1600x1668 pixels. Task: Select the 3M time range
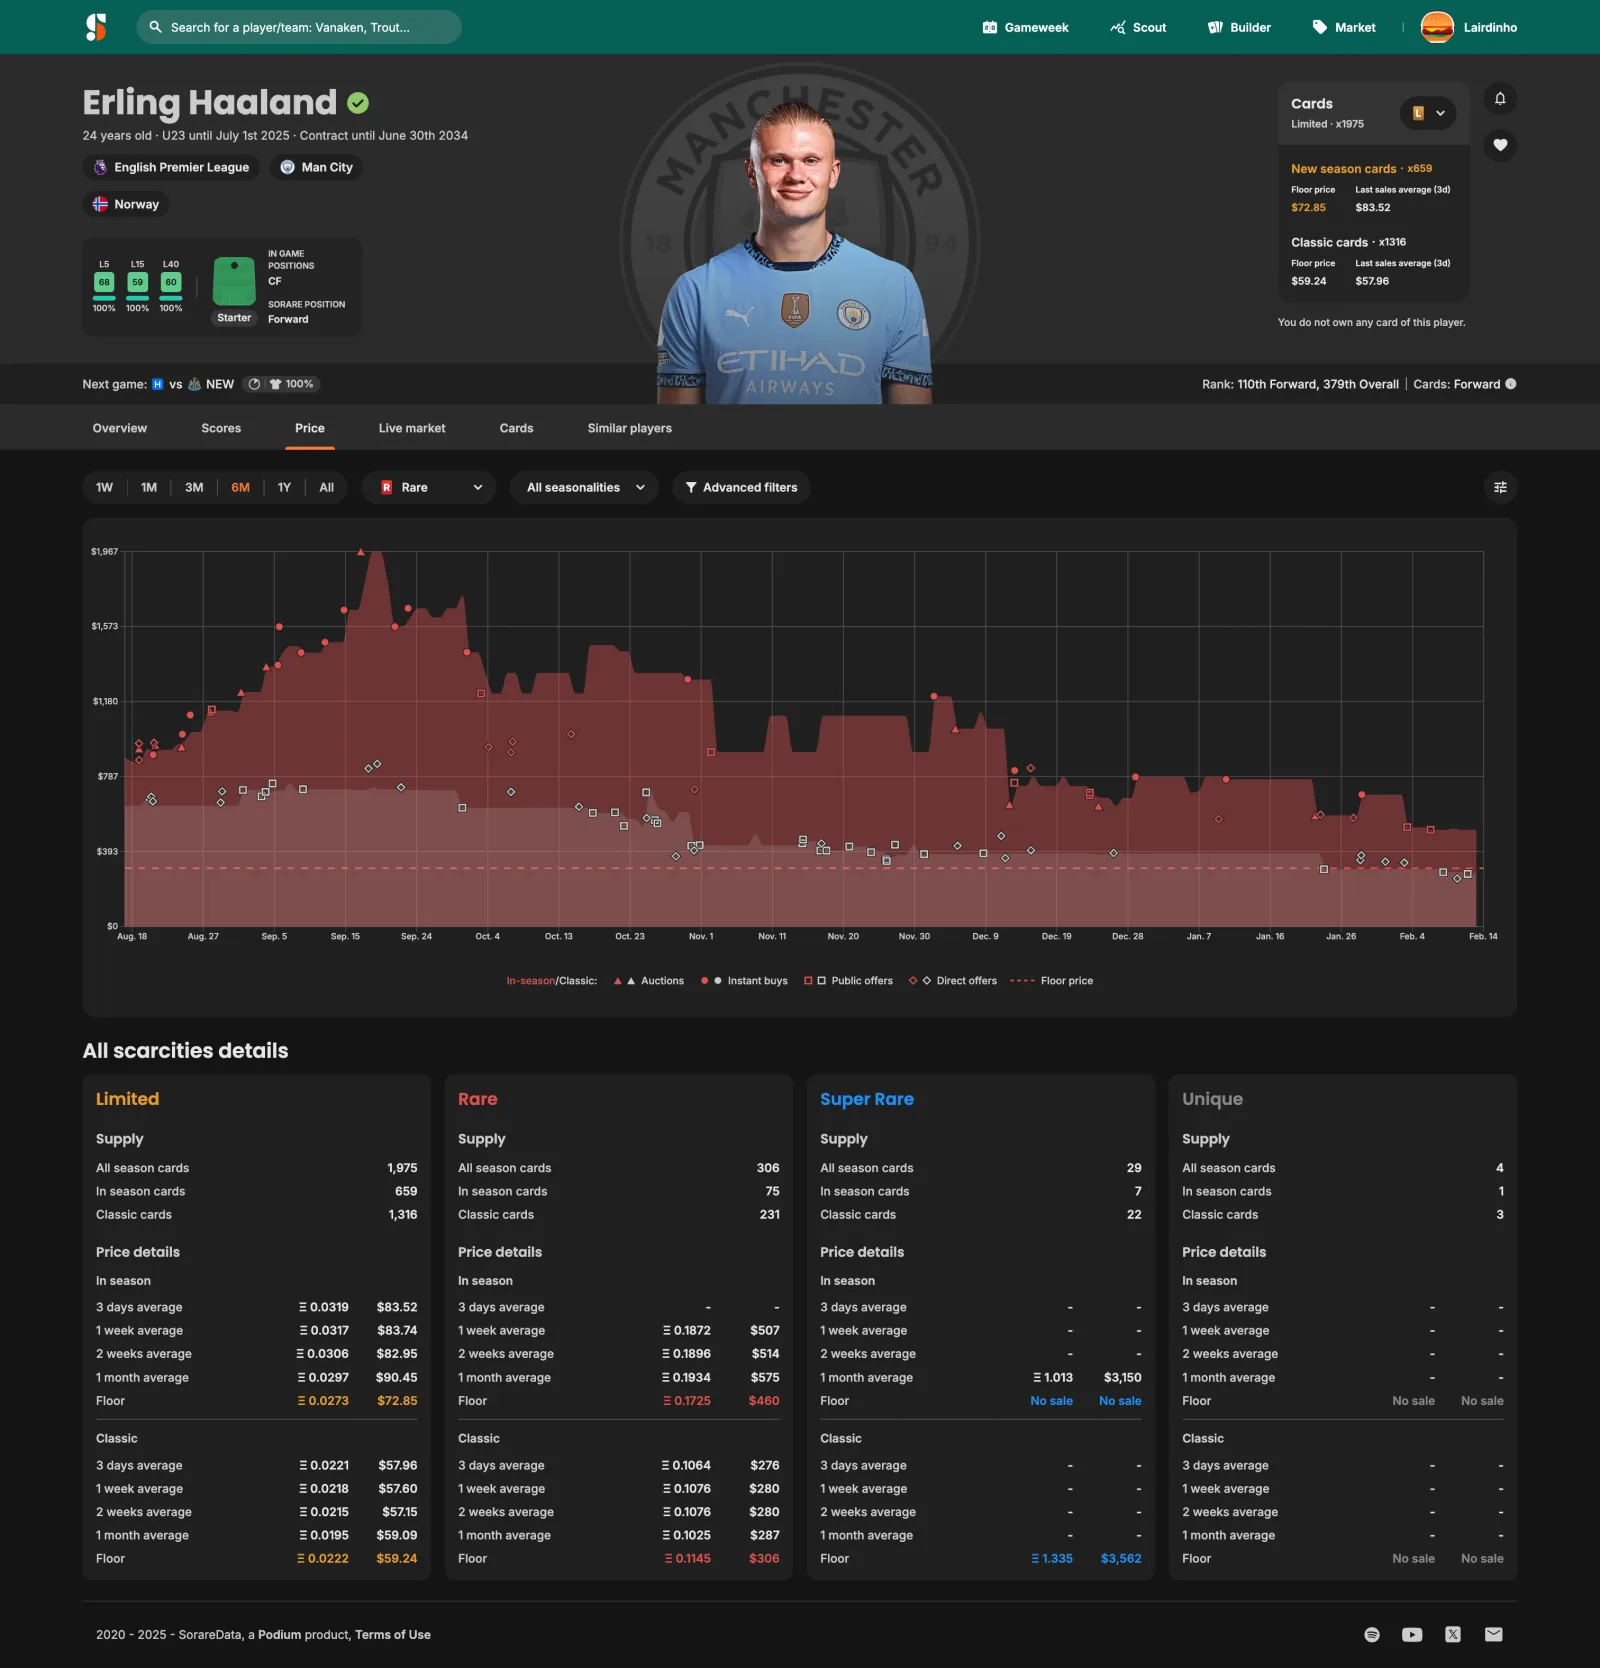pyautogui.click(x=194, y=487)
